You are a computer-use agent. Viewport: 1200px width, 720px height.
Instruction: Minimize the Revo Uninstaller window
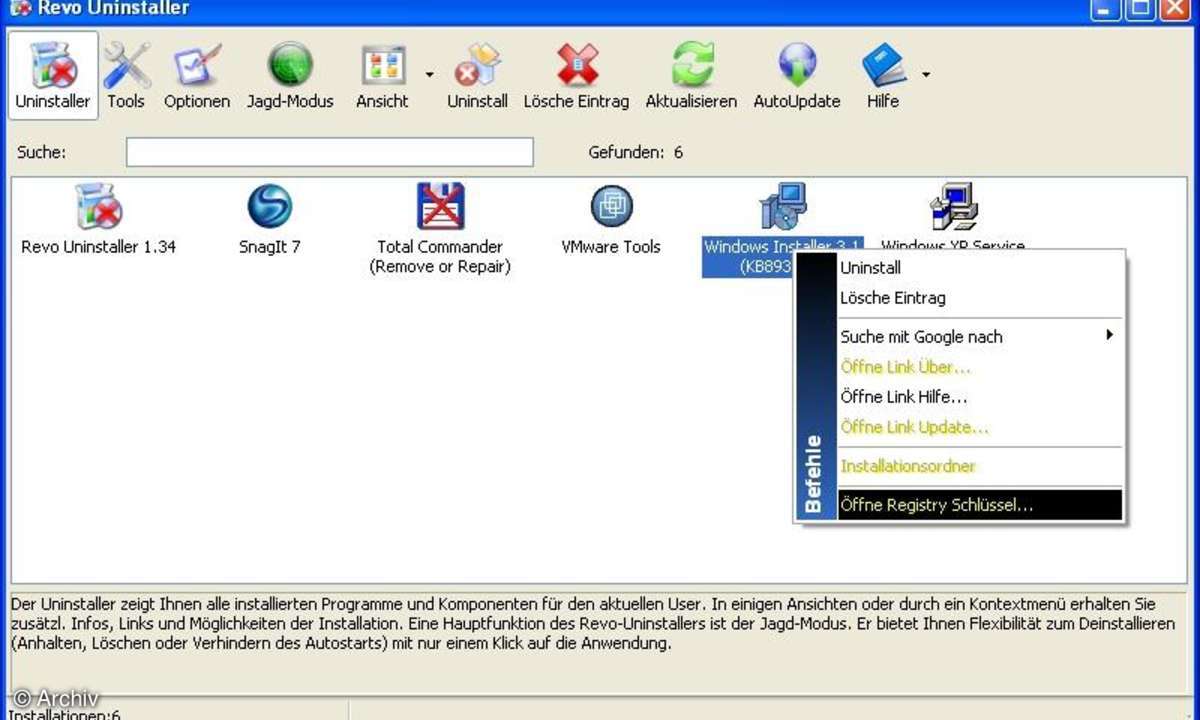1104,8
